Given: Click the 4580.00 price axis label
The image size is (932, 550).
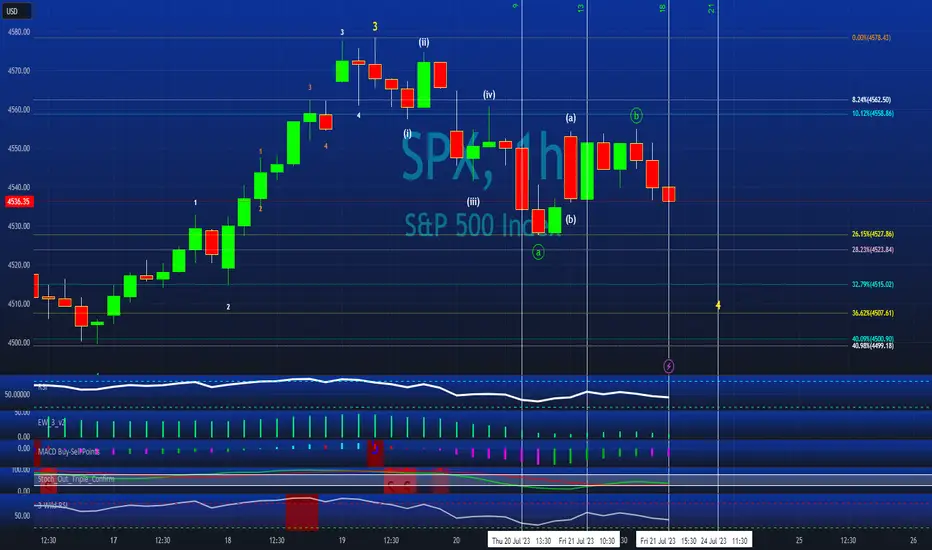Looking at the screenshot, I should [18, 32].
